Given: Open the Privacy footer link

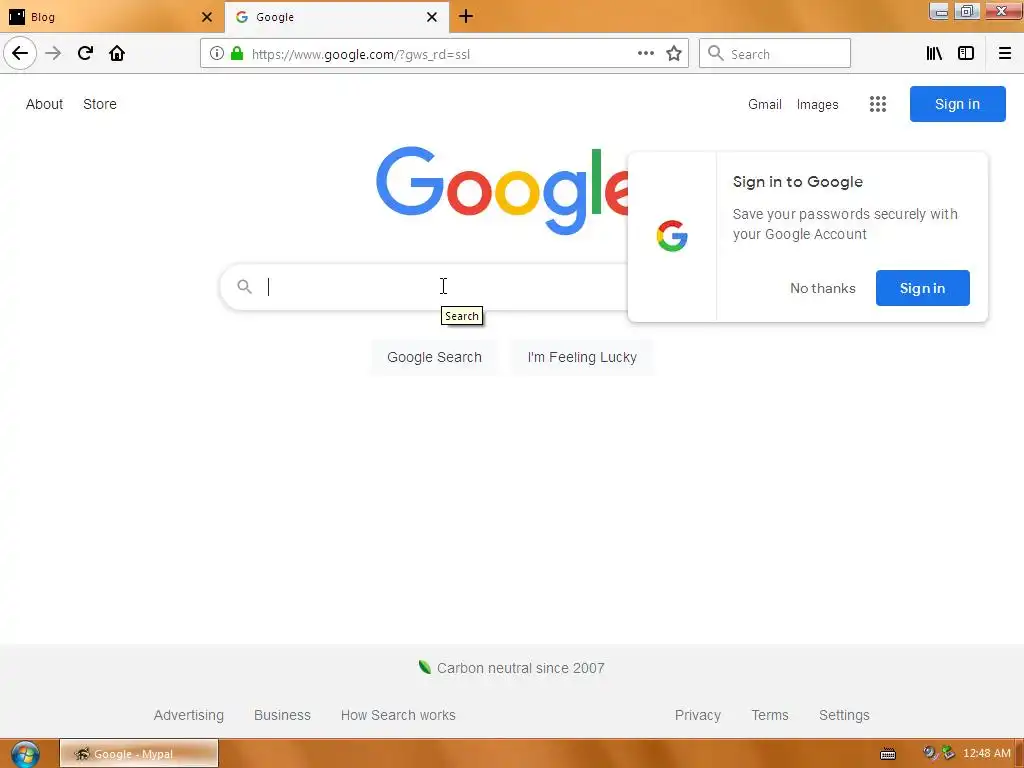Looking at the screenshot, I should coord(697,715).
